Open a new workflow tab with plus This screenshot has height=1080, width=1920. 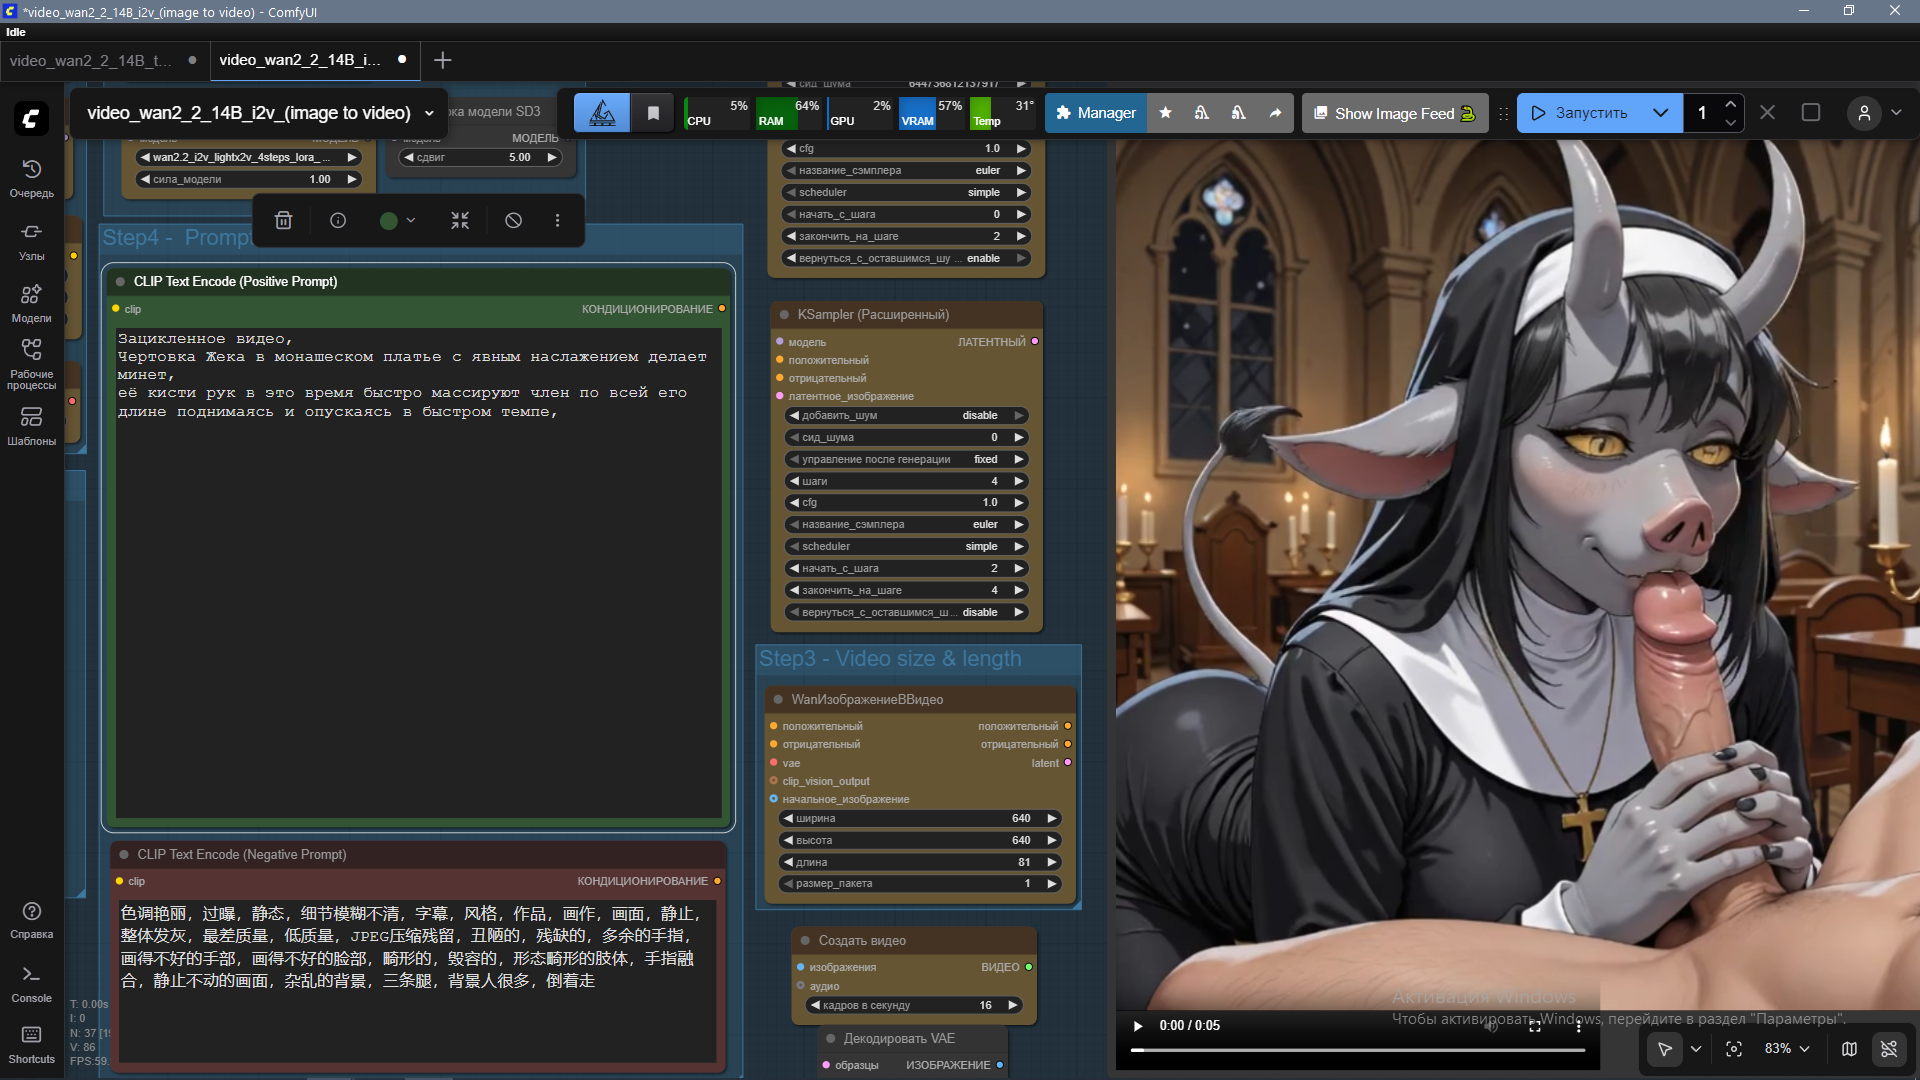442,60
